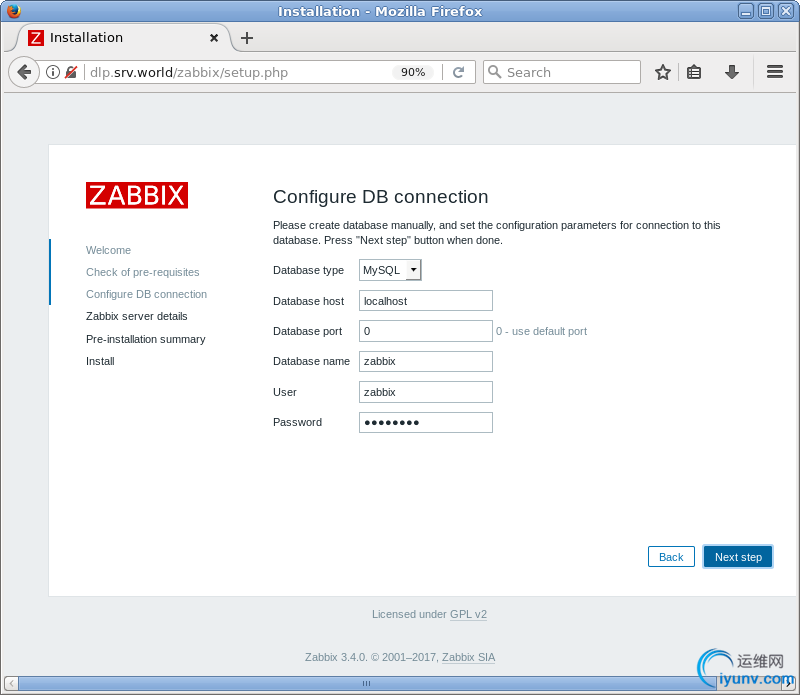This screenshot has width=800, height=695.
Task: Select Welcome step in sidebar
Action: [108, 250]
